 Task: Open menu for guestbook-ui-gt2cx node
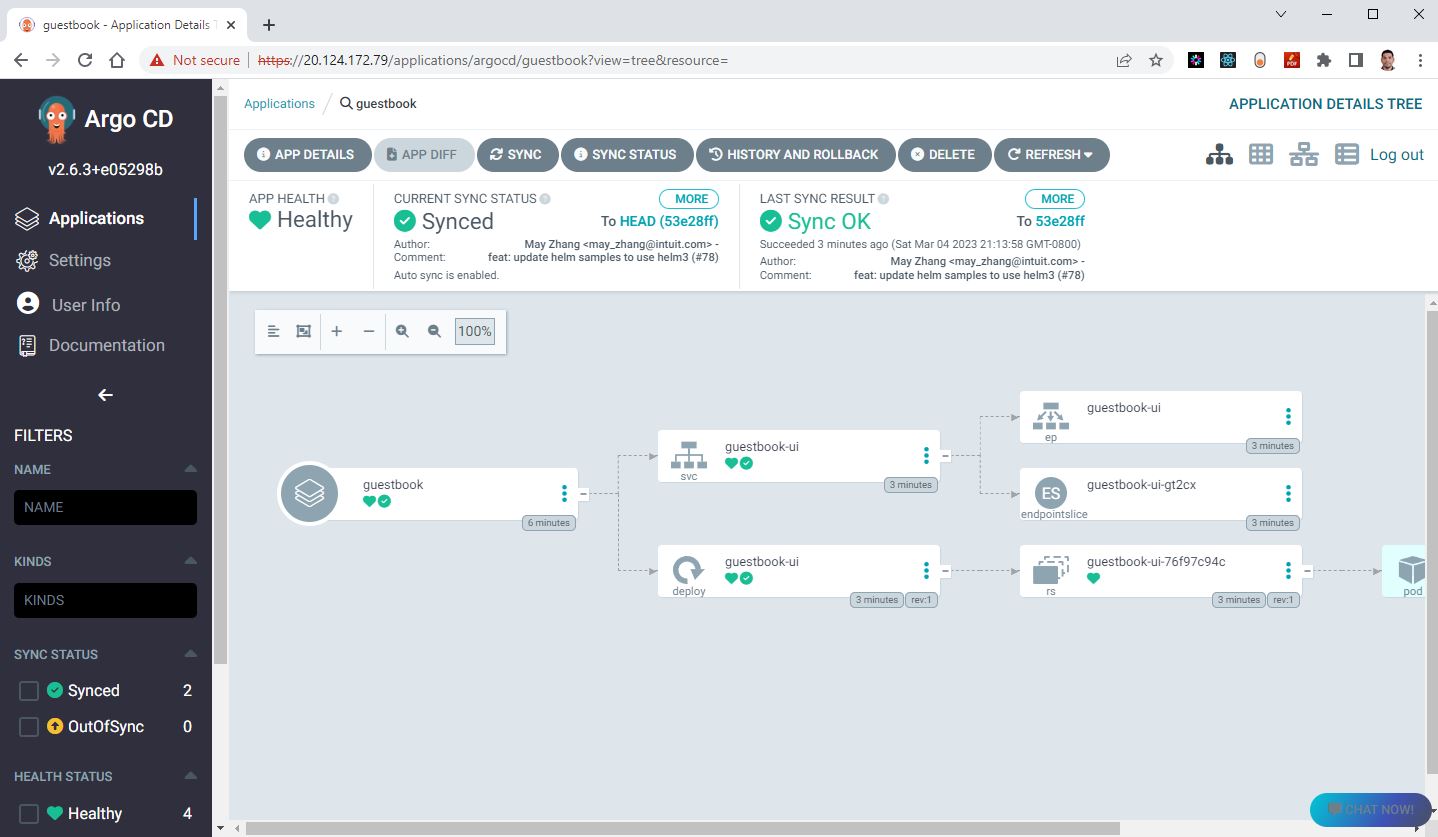pyautogui.click(x=1288, y=493)
